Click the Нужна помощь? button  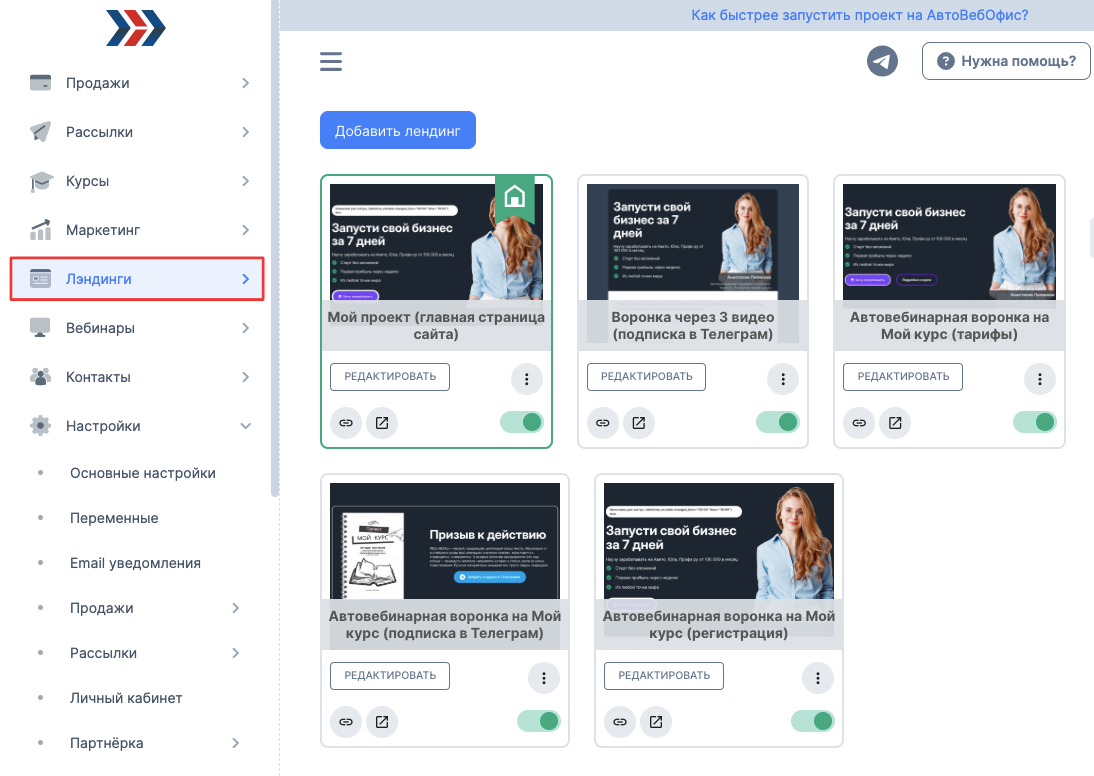[1006, 61]
